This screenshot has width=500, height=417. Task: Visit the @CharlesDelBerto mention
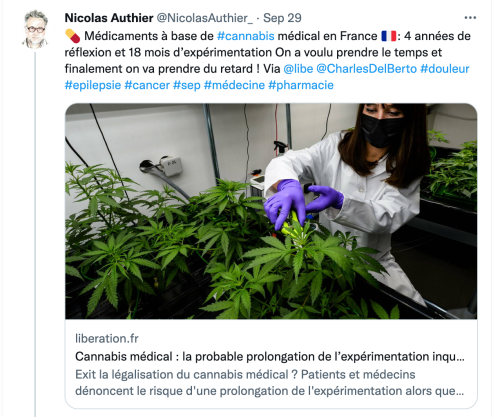[x=366, y=69]
